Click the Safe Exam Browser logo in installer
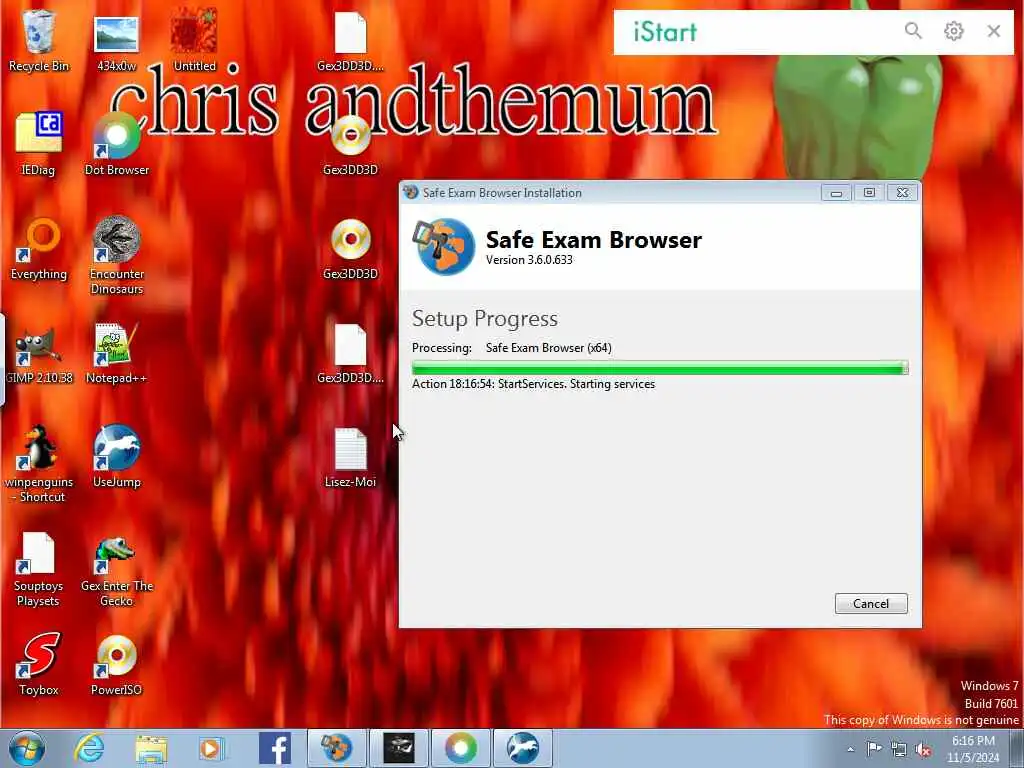This screenshot has height=768, width=1024. pos(444,246)
